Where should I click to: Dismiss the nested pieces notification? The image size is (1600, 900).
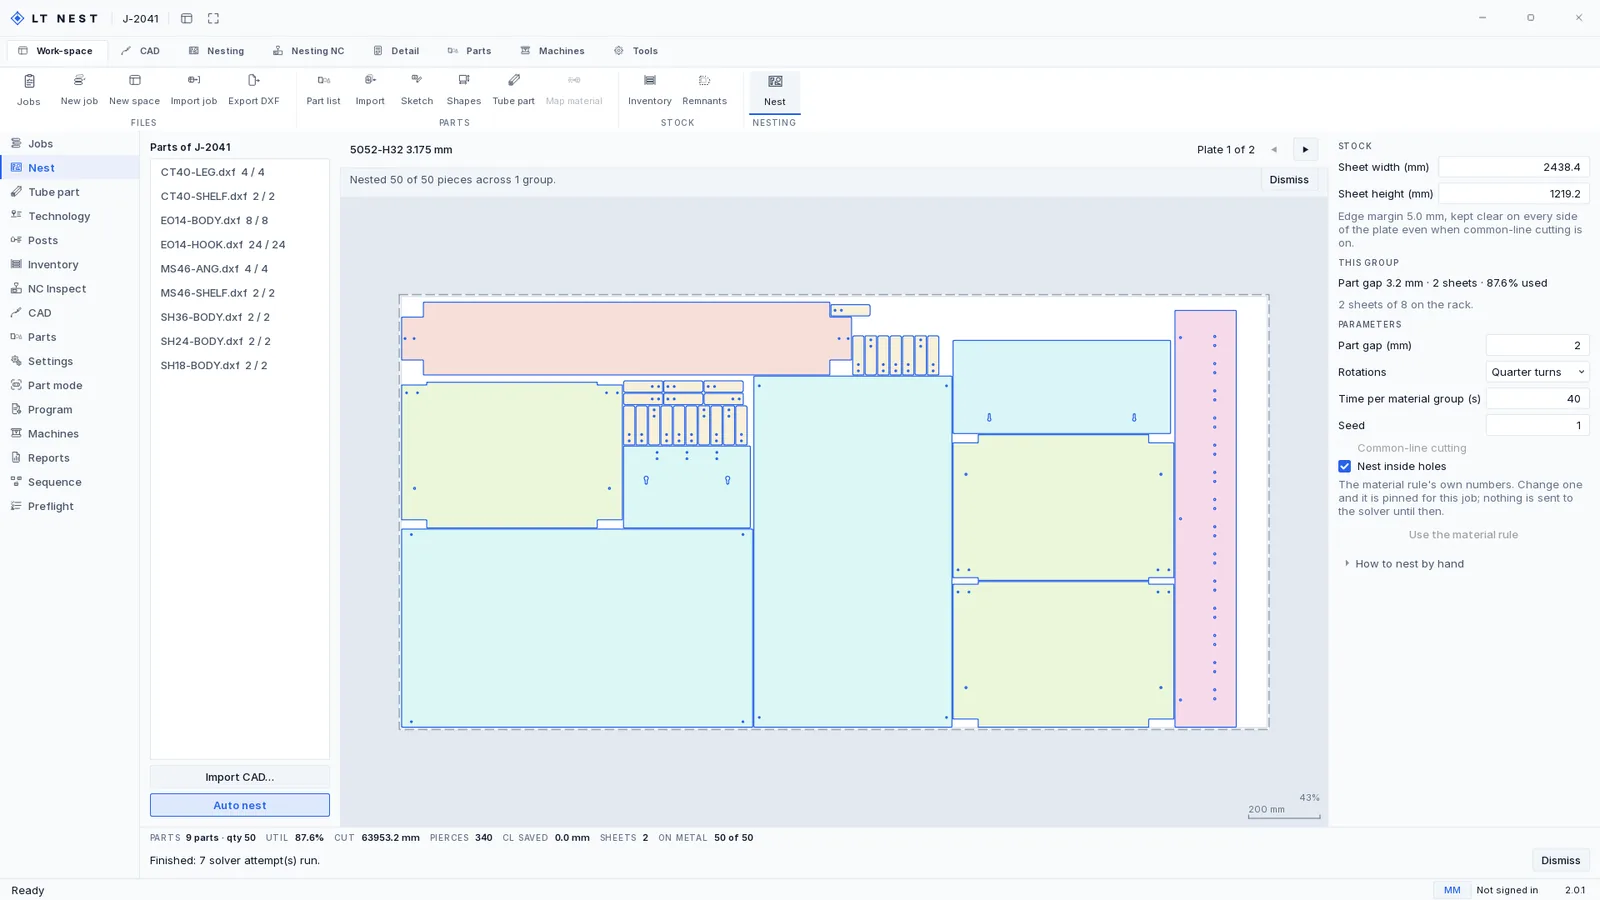(x=1288, y=180)
